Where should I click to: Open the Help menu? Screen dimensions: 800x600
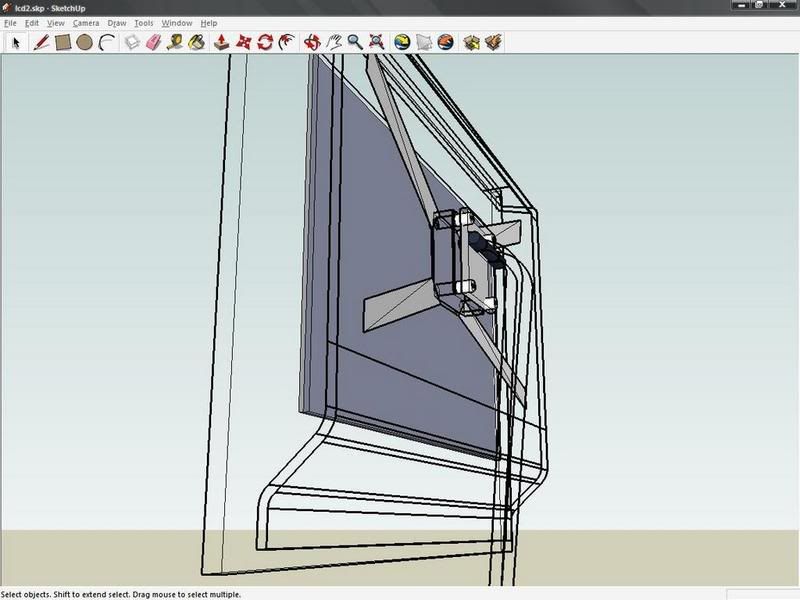(208, 22)
